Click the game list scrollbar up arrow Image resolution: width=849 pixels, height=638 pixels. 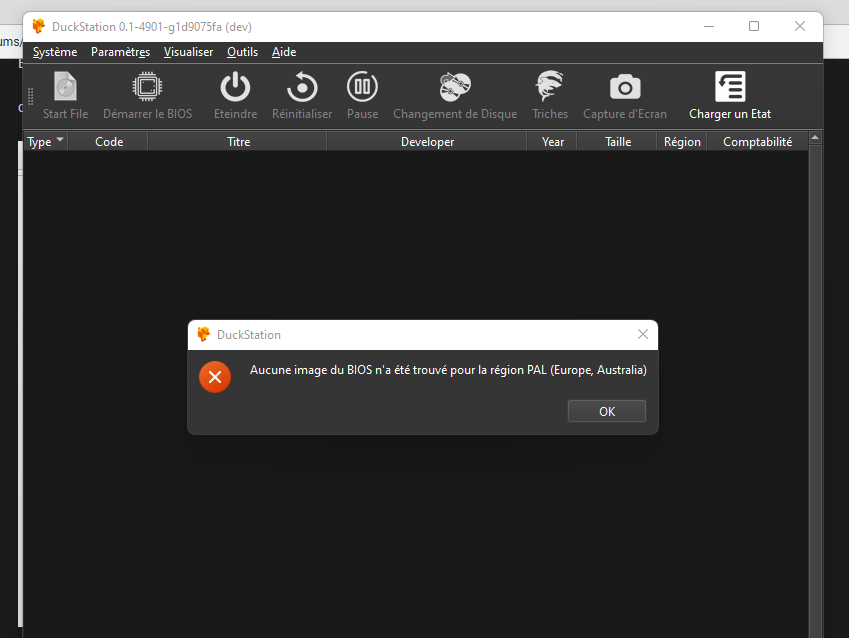click(815, 138)
